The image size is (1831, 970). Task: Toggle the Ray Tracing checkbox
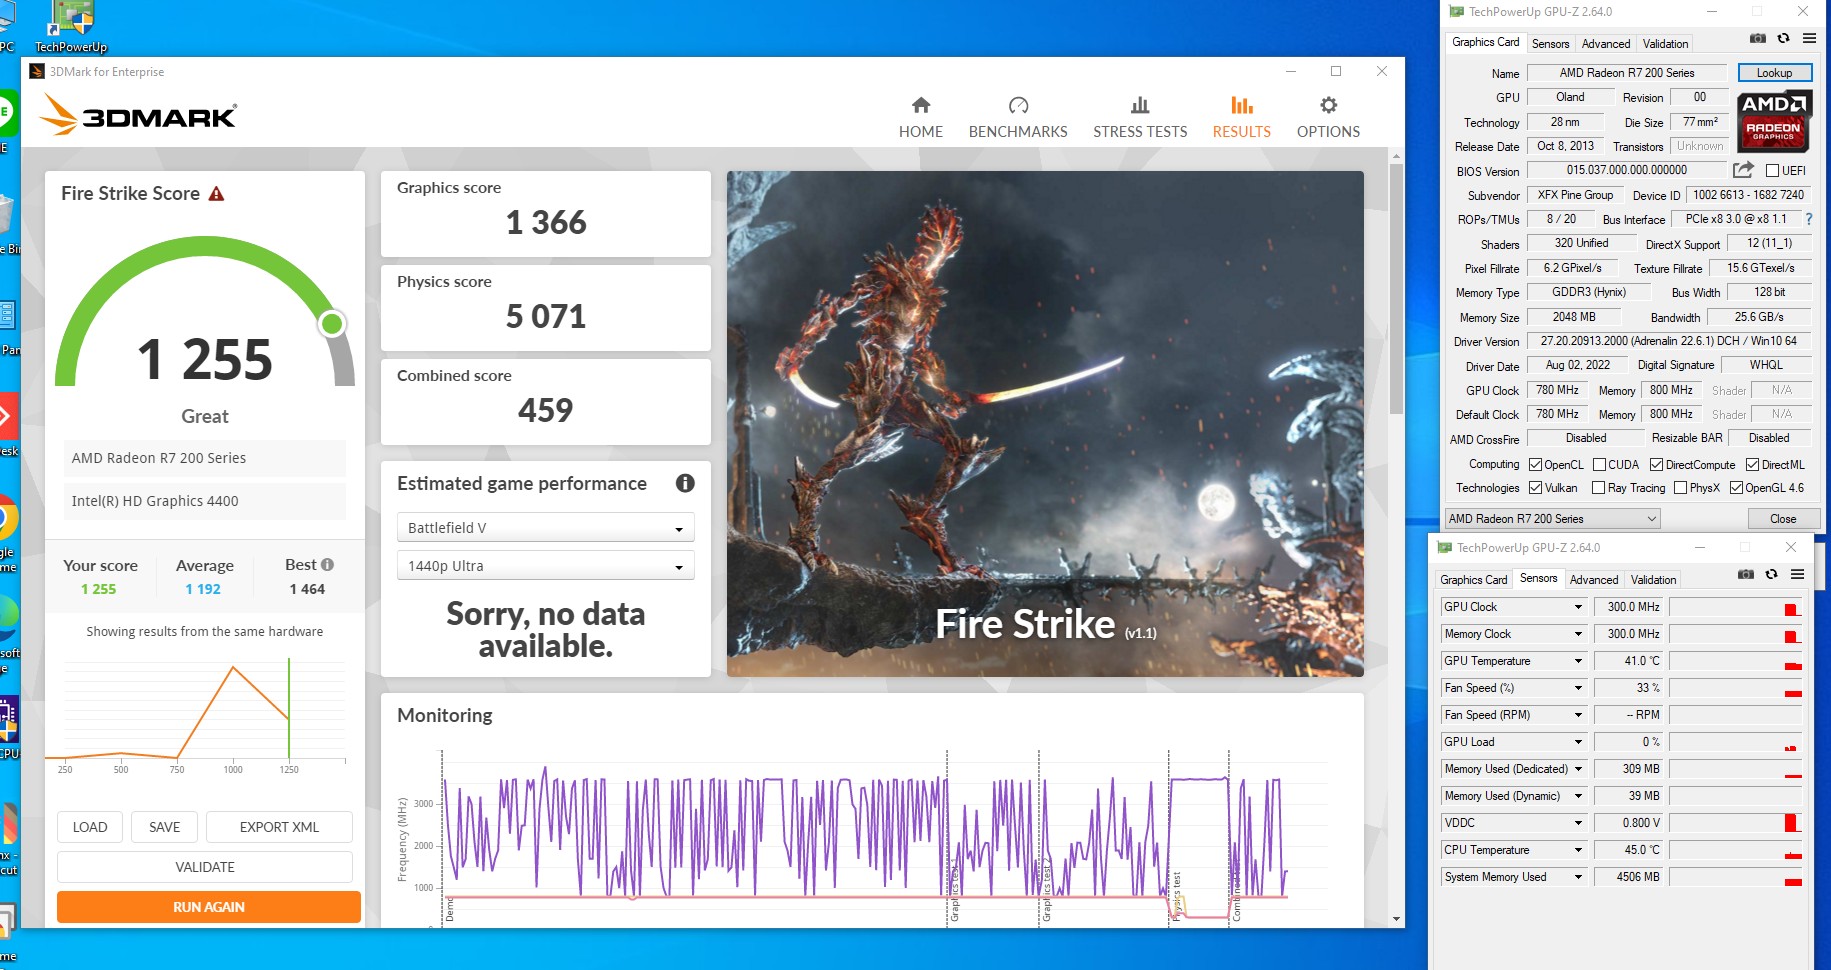coord(1598,488)
